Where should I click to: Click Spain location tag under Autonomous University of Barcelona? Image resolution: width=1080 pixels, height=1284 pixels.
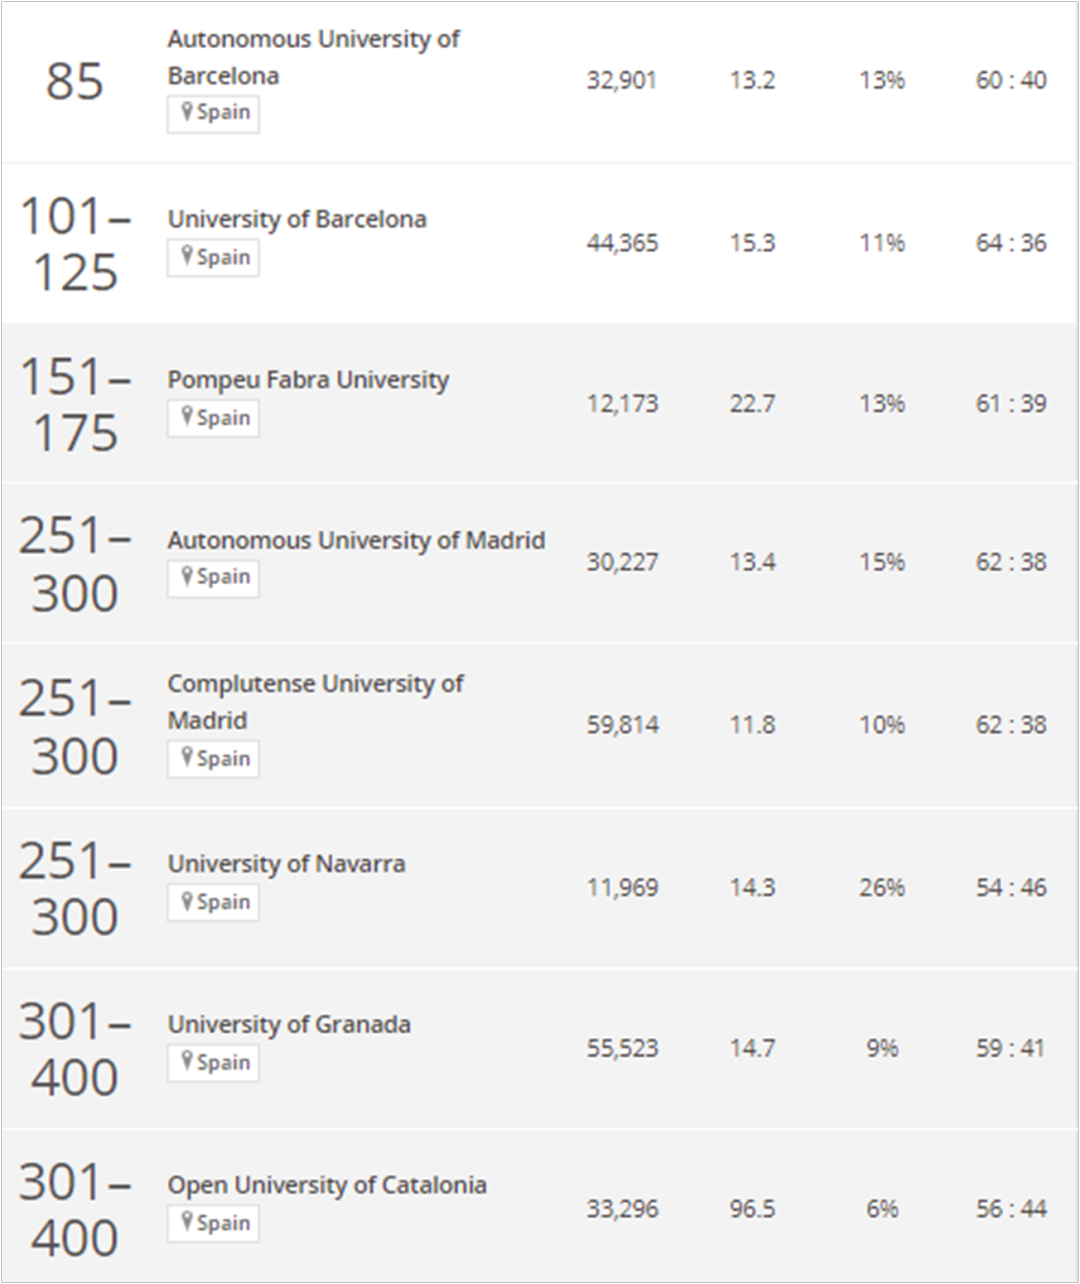213,113
